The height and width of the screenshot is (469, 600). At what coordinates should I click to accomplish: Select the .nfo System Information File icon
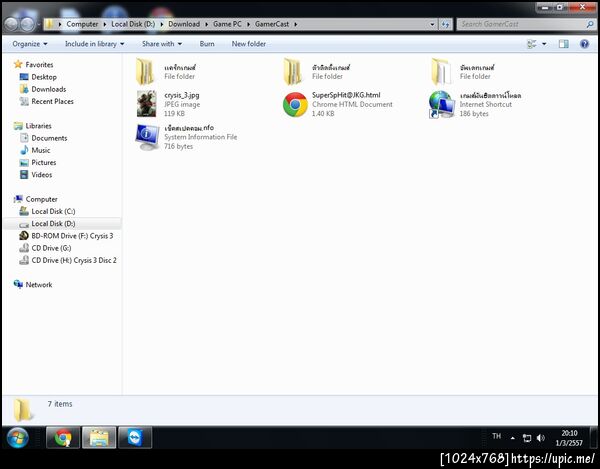click(147, 137)
